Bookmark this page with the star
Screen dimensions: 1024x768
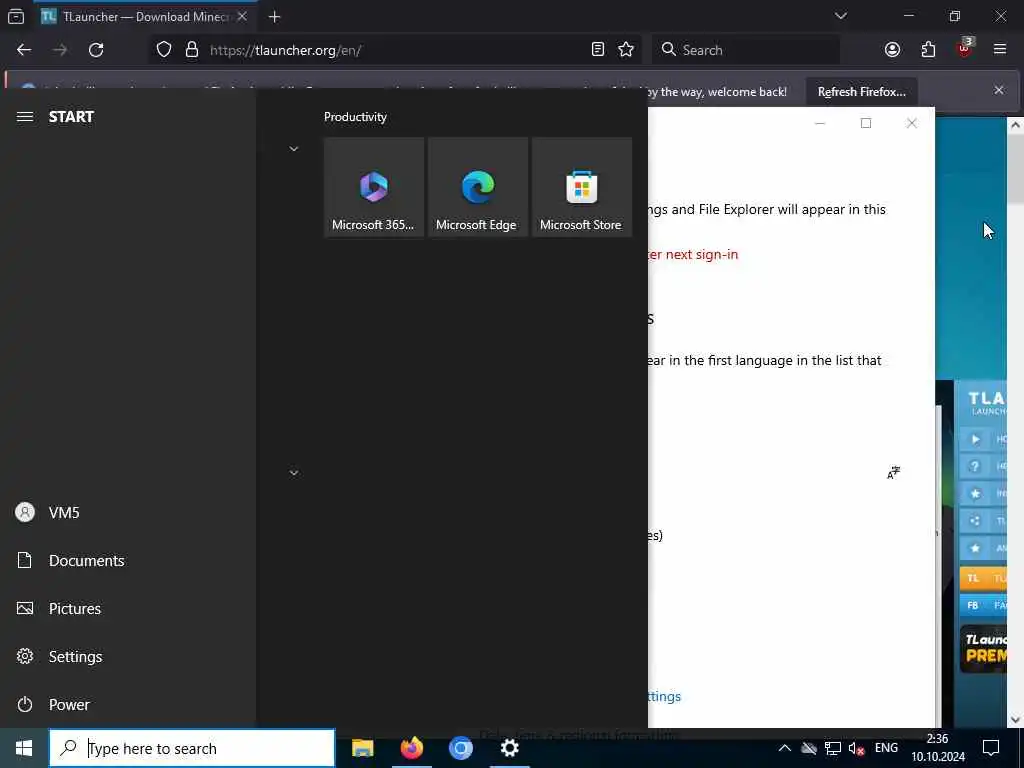point(626,50)
